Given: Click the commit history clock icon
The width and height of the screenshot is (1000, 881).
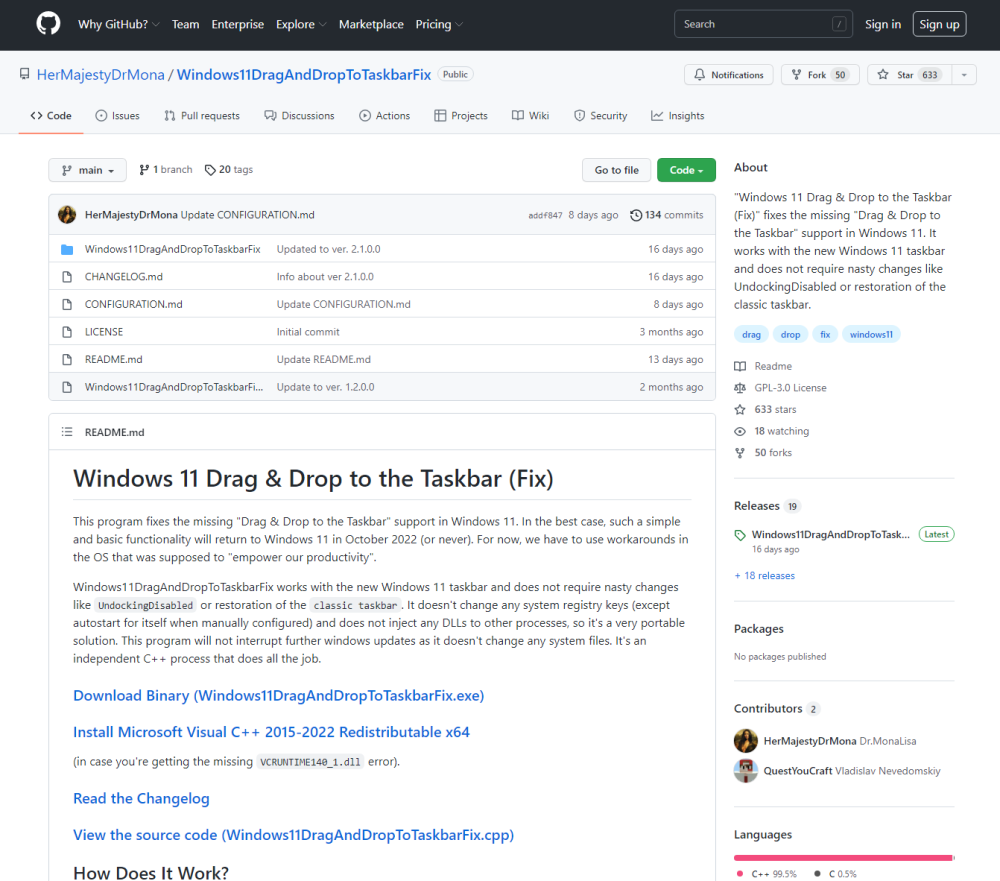Looking at the screenshot, I should tap(637, 215).
